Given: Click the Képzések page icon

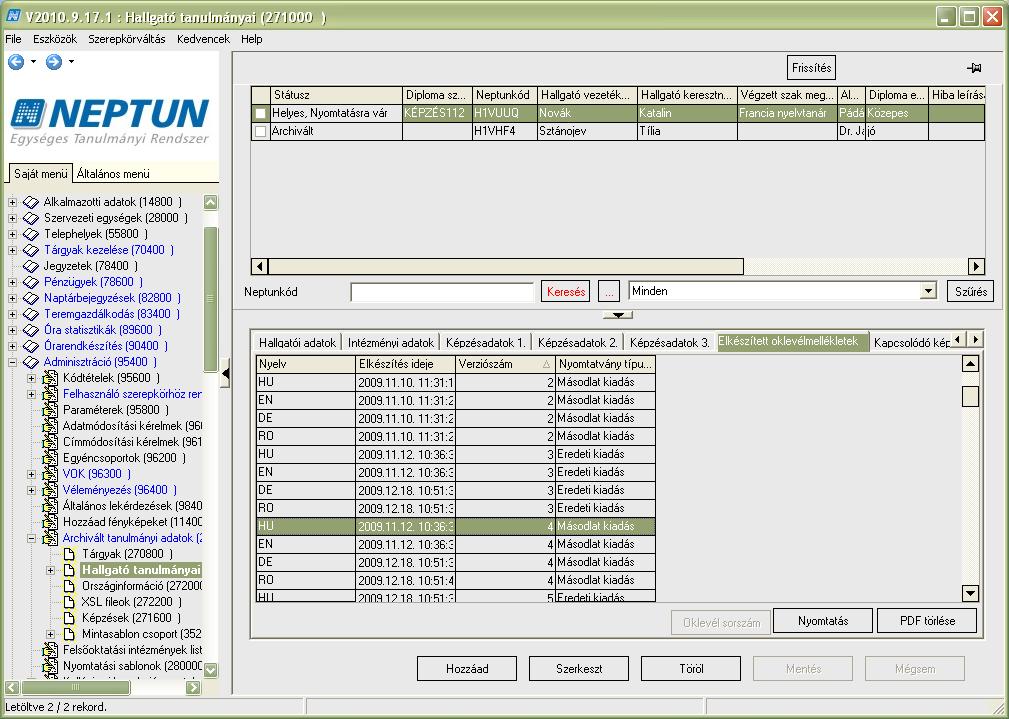Looking at the screenshot, I should (69, 618).
